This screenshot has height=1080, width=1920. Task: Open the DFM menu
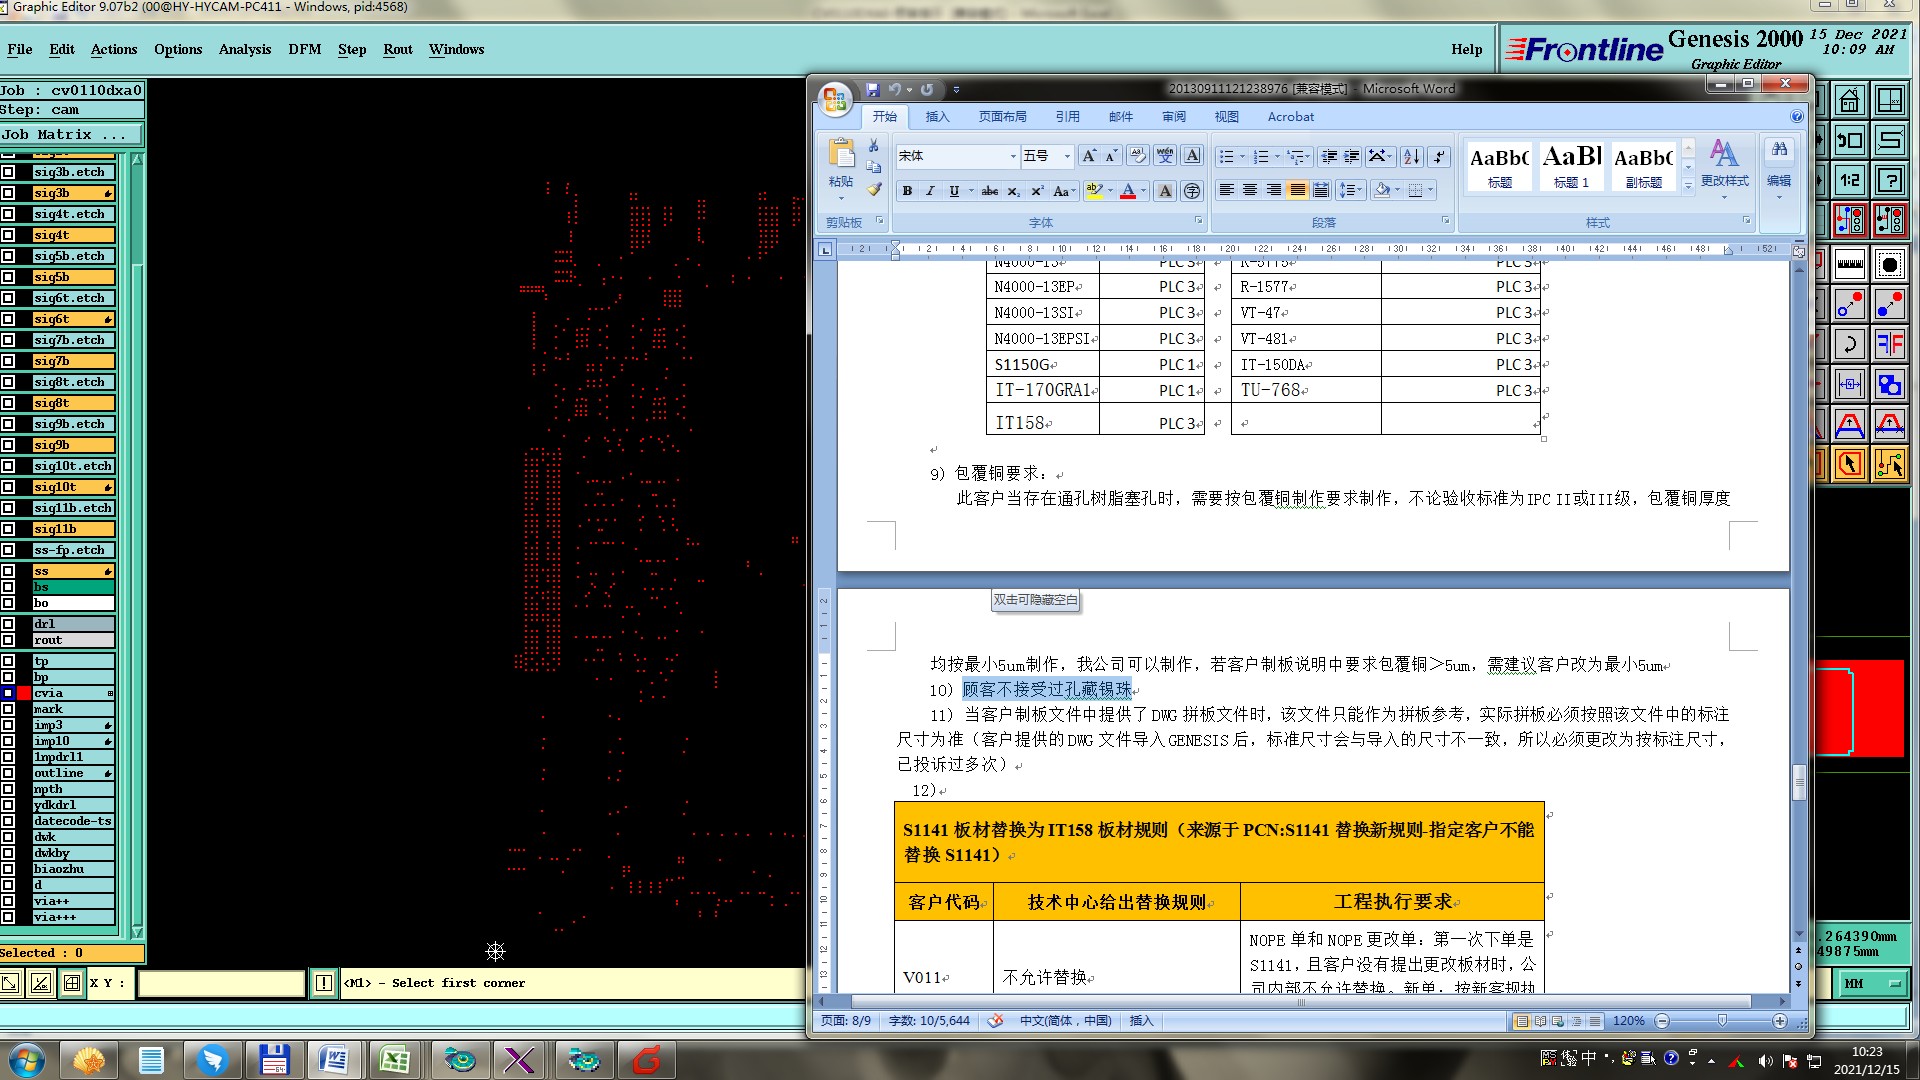[304, 49]
